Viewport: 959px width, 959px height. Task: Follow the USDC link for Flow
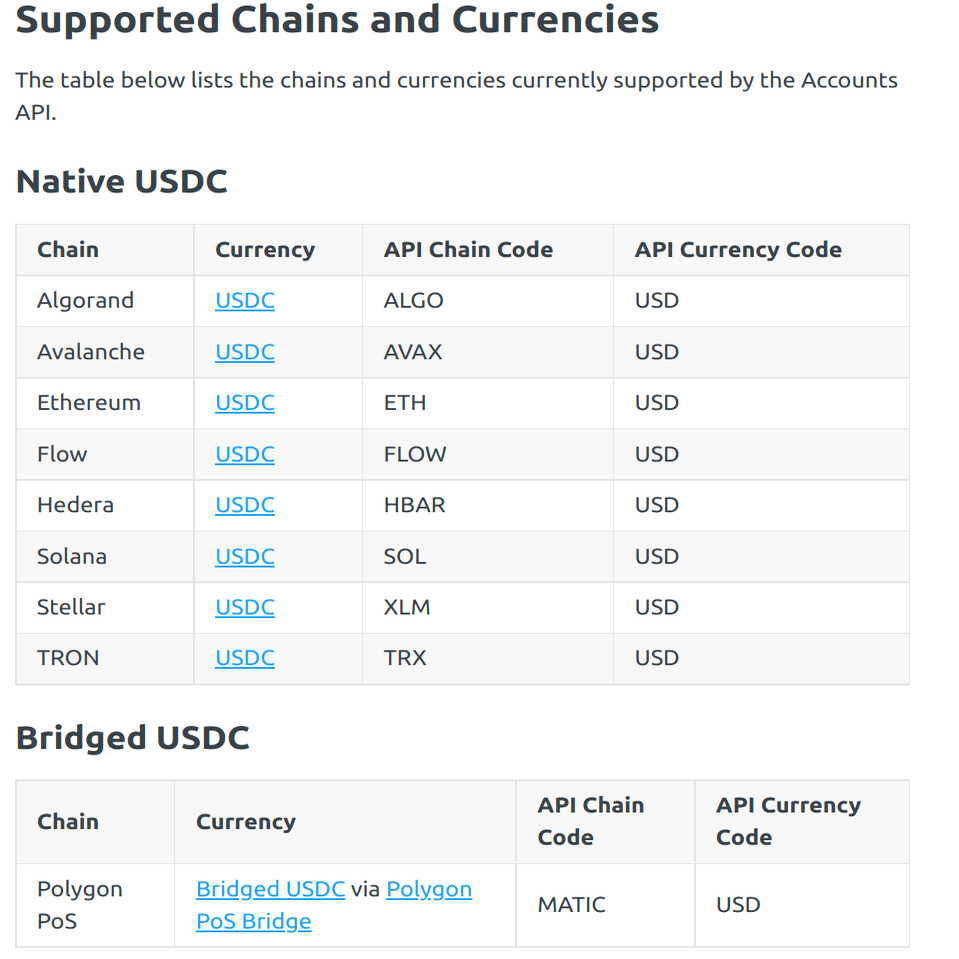coord(244,454)
